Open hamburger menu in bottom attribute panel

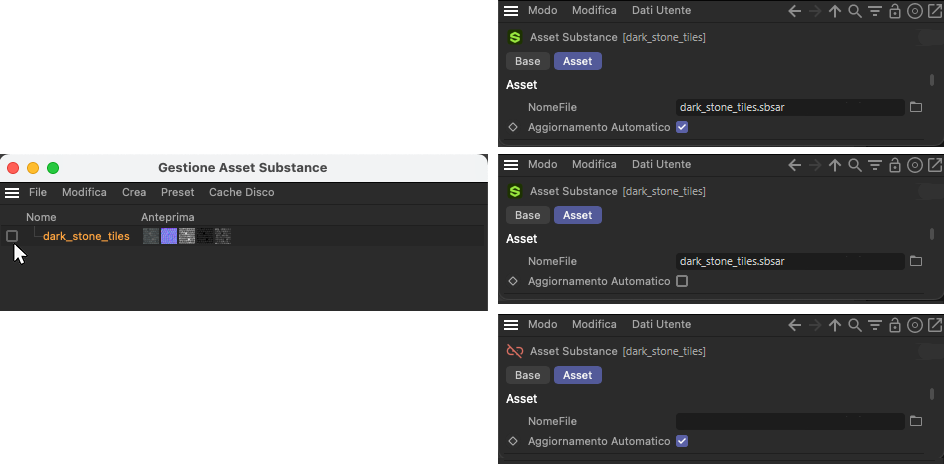coord(511,325)
